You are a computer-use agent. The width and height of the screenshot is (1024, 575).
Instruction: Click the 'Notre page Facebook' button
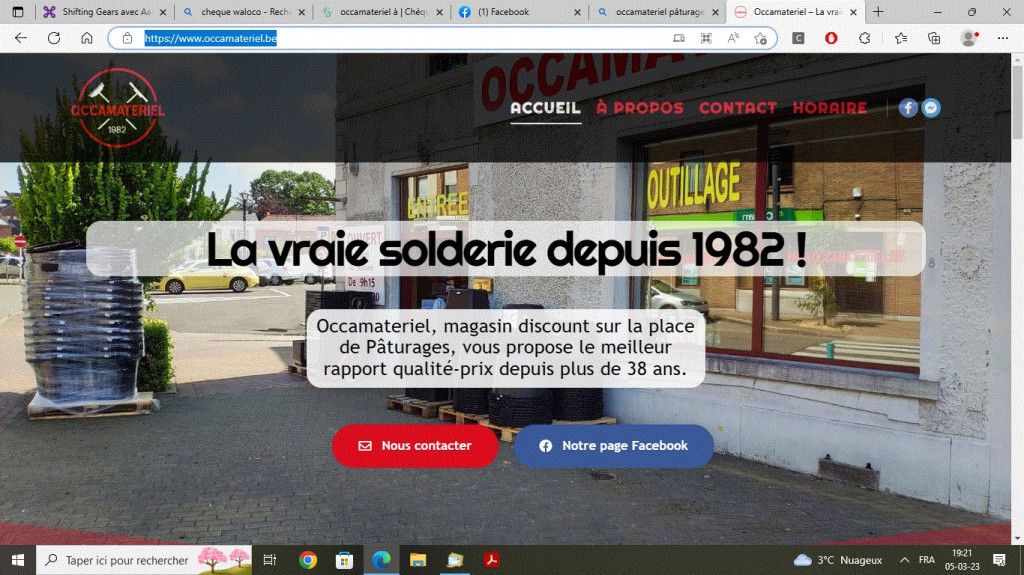point(613,446)
